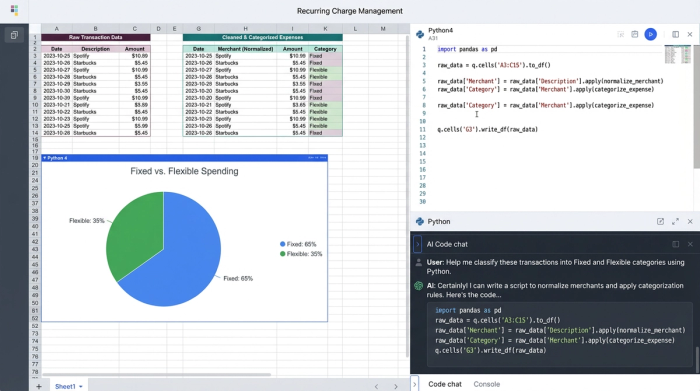The width and height of the screenshot is (700, 391).
Task: Click the horizontal scrollbar of the sheet
Action: click(156, 374)
